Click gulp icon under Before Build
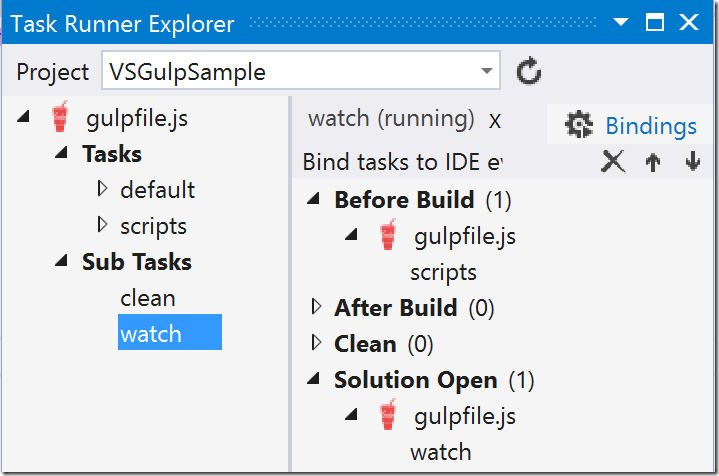Screen dimensions: 719x476 [x=388, y=235]
